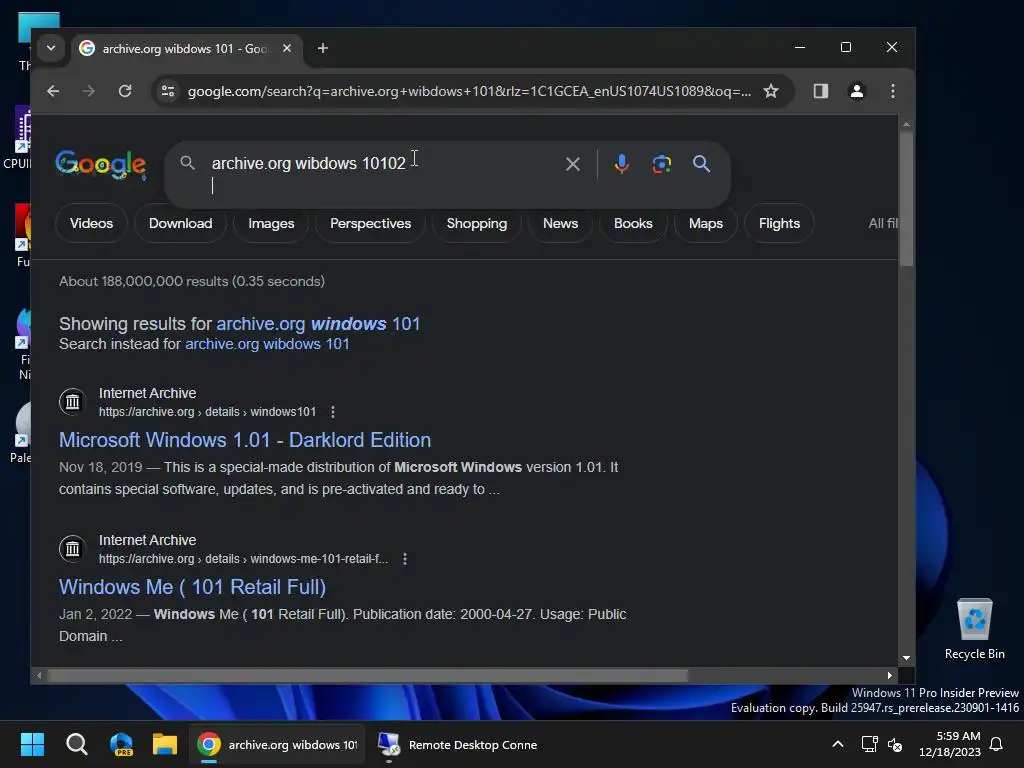Open corrected search archive.org windows 101 link
The width and height of the screenshot is (1024, 768).
pyautogui.click(x=318, y=324)
